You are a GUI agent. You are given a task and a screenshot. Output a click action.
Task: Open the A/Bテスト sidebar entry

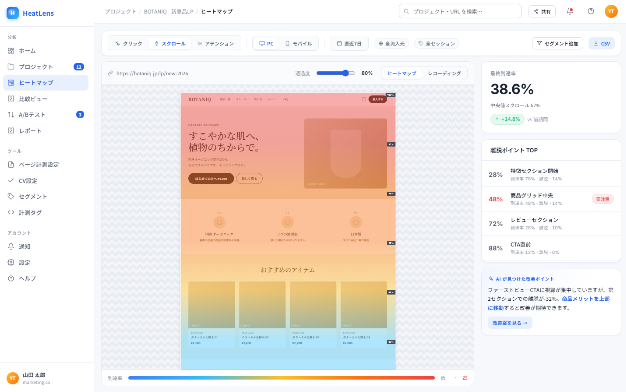46,115
